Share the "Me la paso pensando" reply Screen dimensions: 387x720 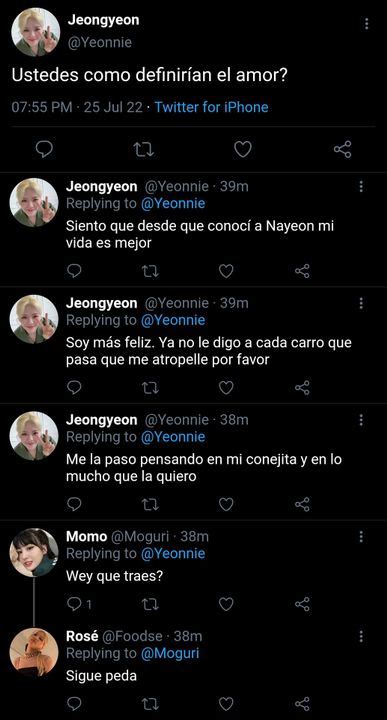pos(302,505)
